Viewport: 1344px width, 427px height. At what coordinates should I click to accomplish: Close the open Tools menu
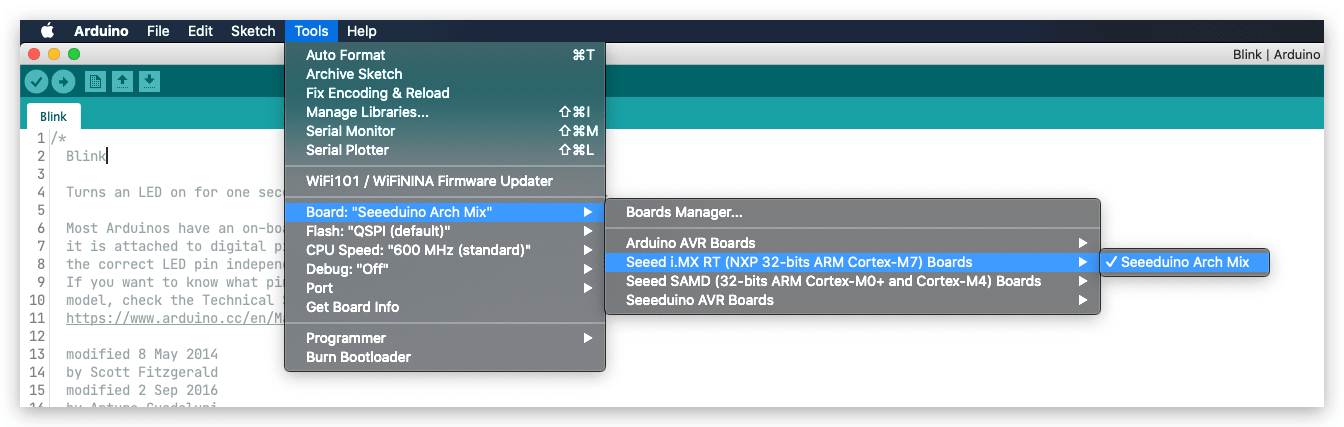(x=312, y=31)
